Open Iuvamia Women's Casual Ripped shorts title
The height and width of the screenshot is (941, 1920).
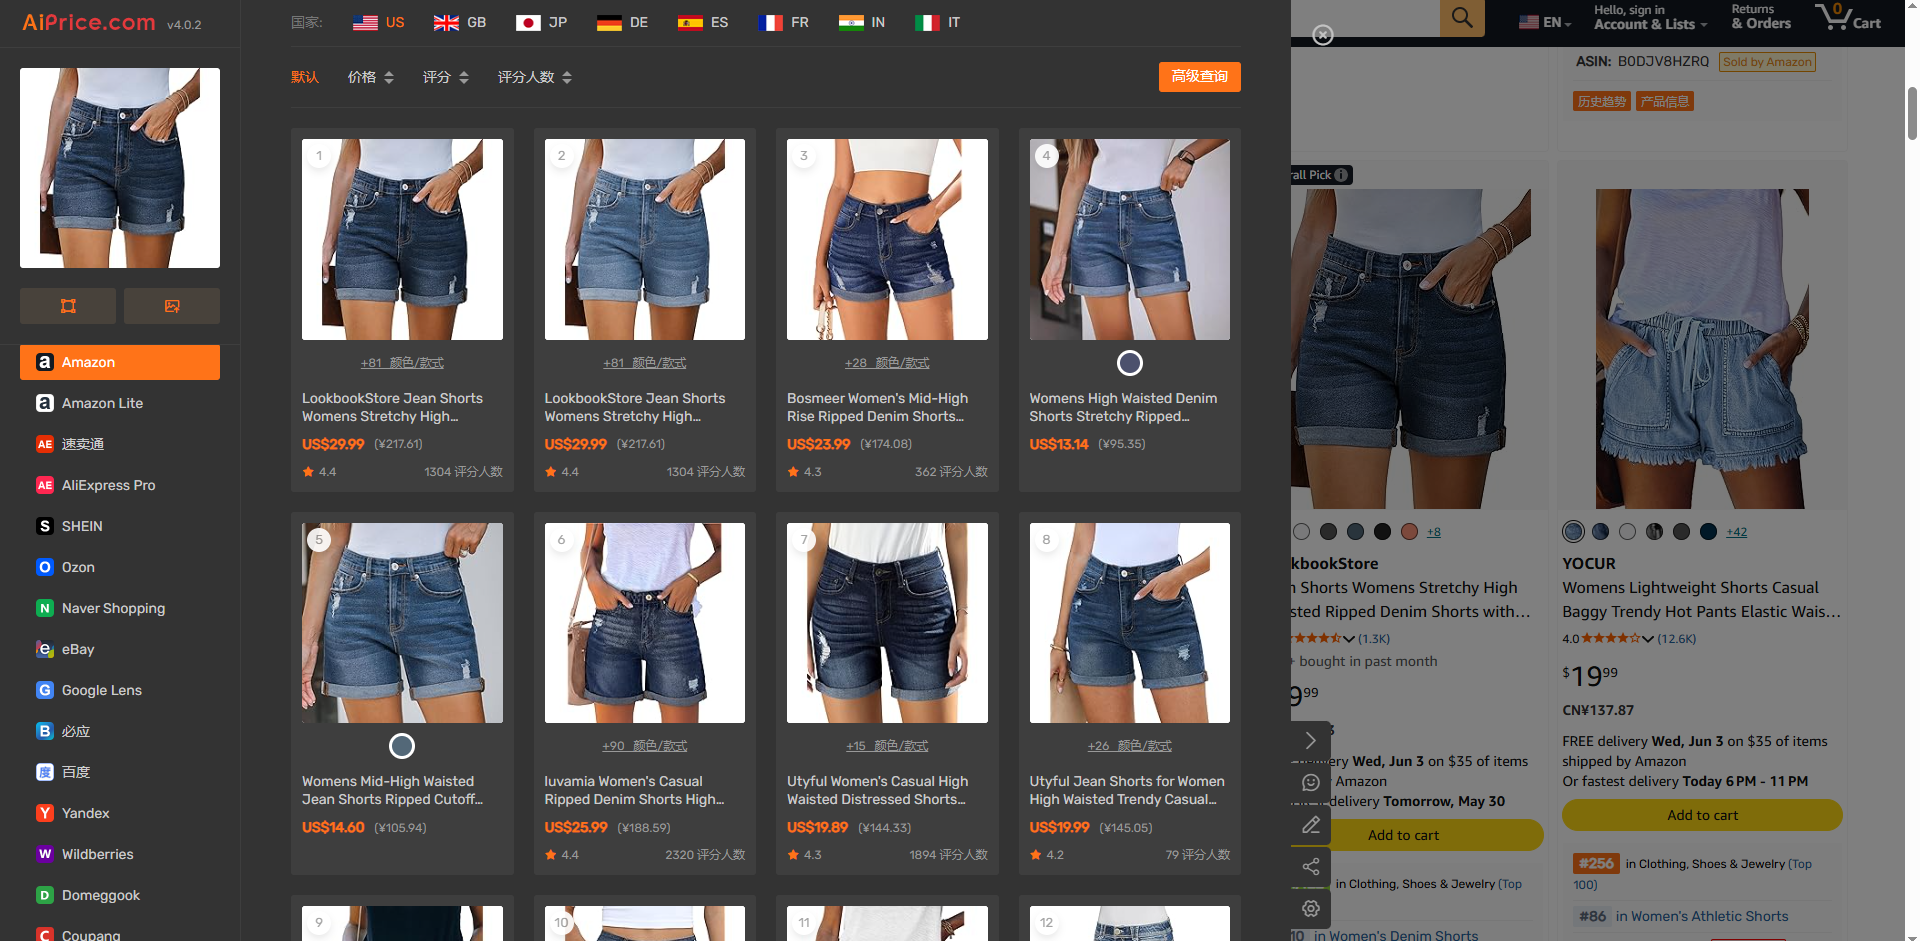point(634,790)
